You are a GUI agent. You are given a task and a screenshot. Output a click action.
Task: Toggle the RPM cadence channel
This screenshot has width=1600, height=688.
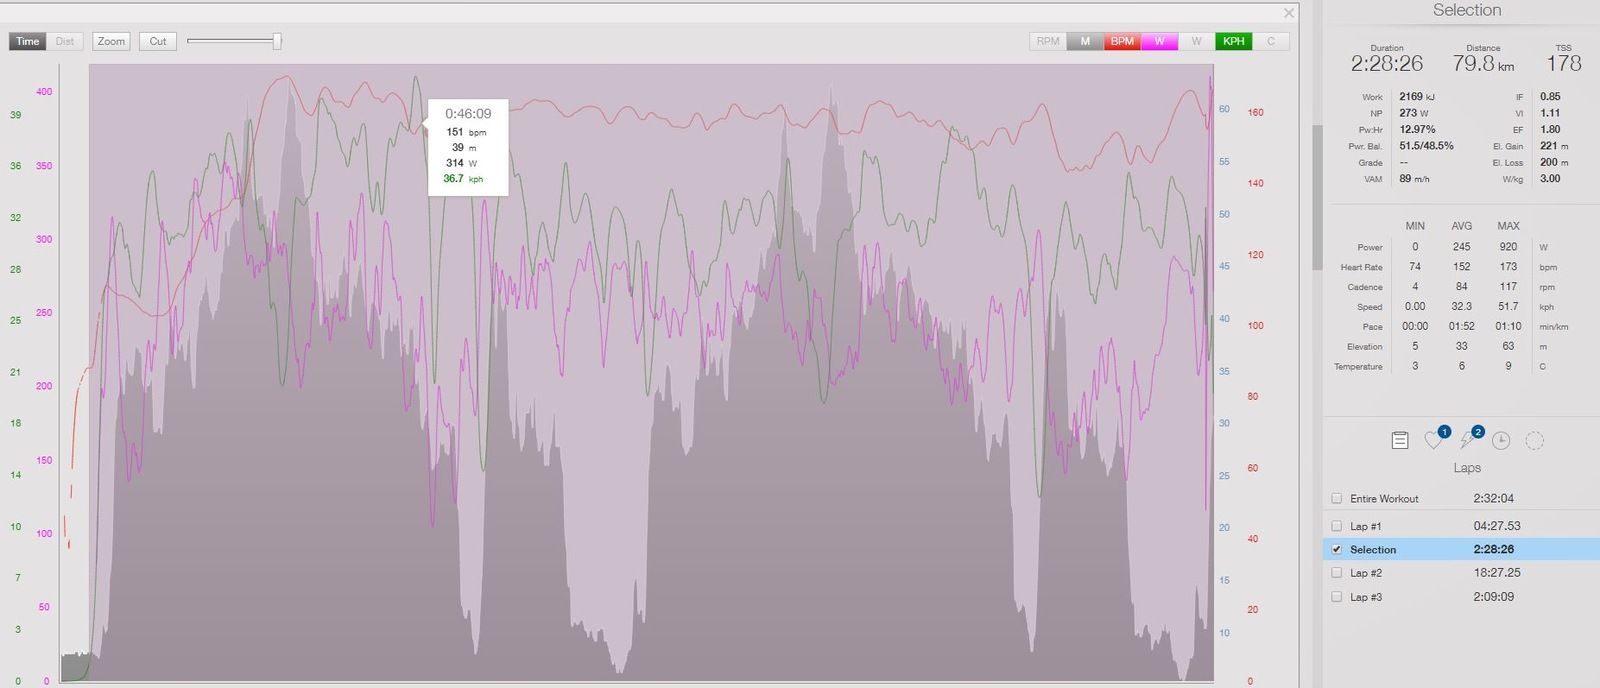1047,41
